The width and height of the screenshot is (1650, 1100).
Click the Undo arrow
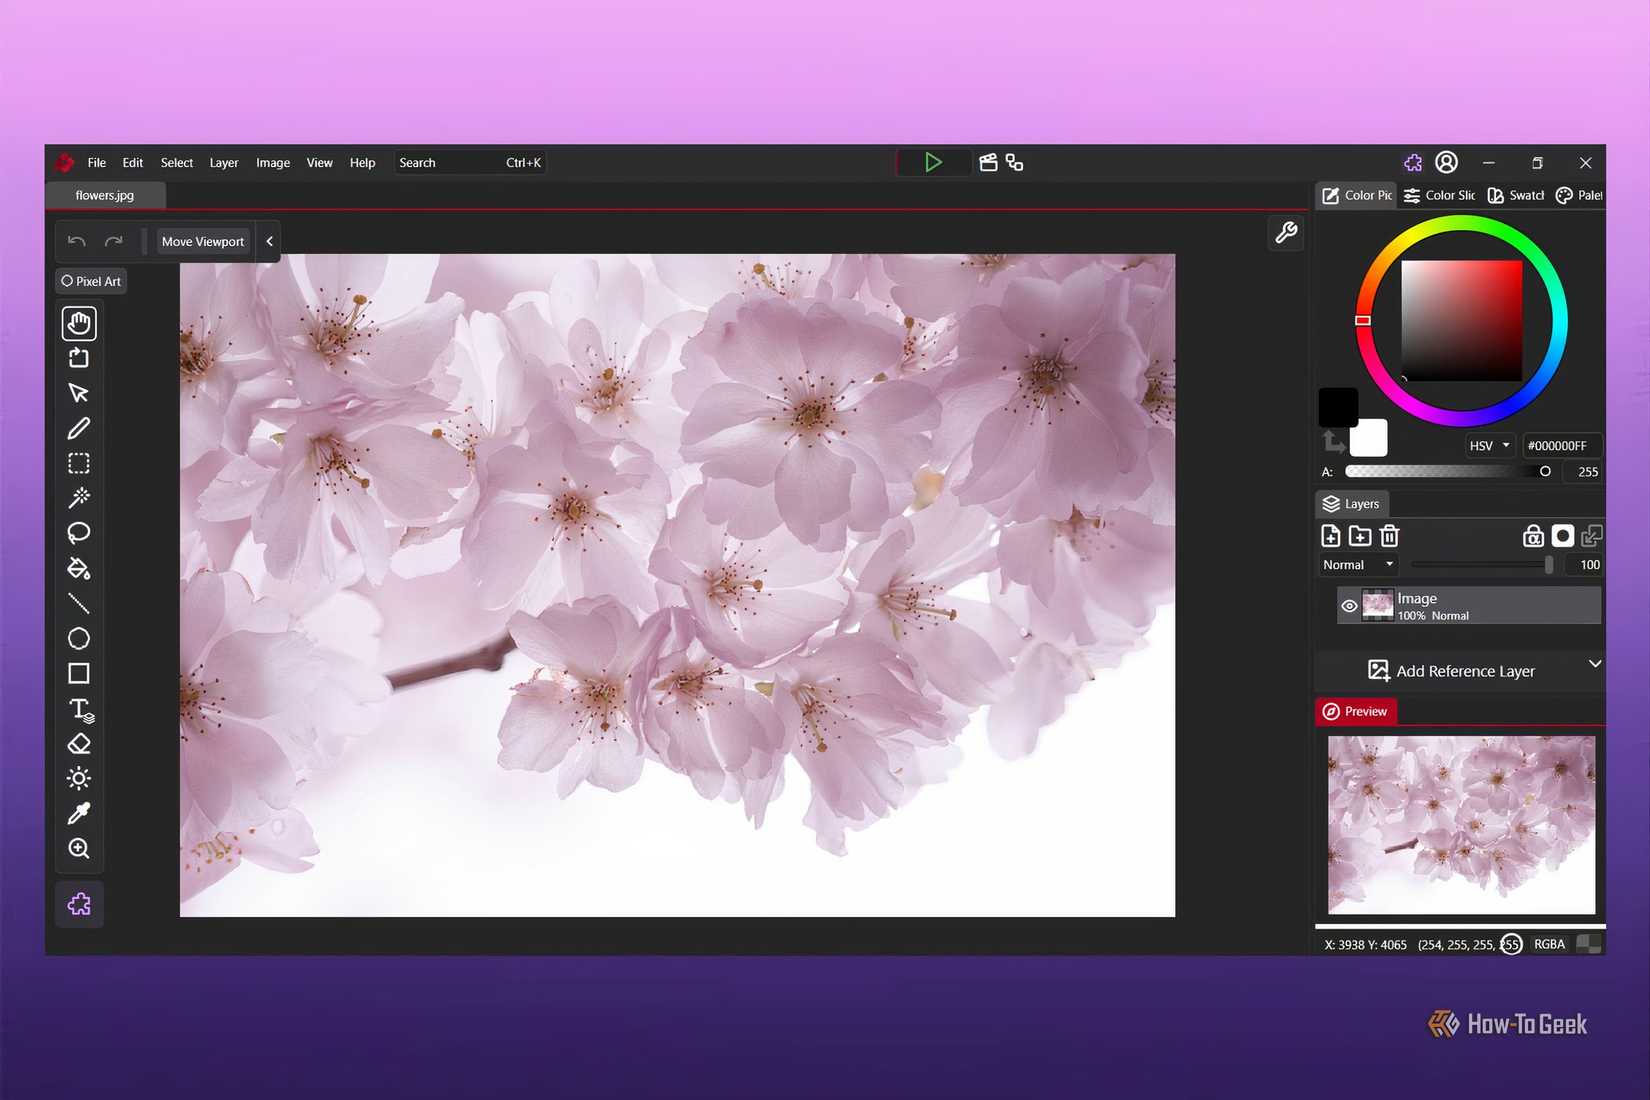pyautogui.click(x=77, y=241)
